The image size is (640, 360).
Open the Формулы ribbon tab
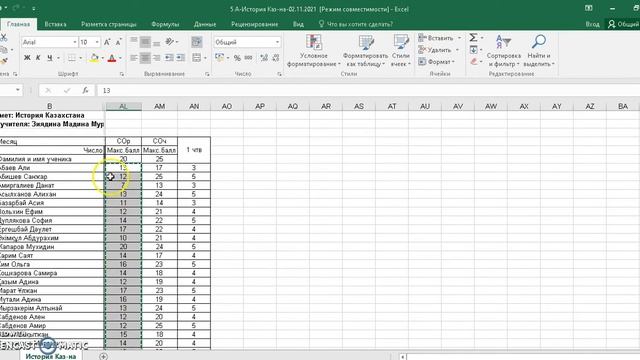tap(165, 24)
